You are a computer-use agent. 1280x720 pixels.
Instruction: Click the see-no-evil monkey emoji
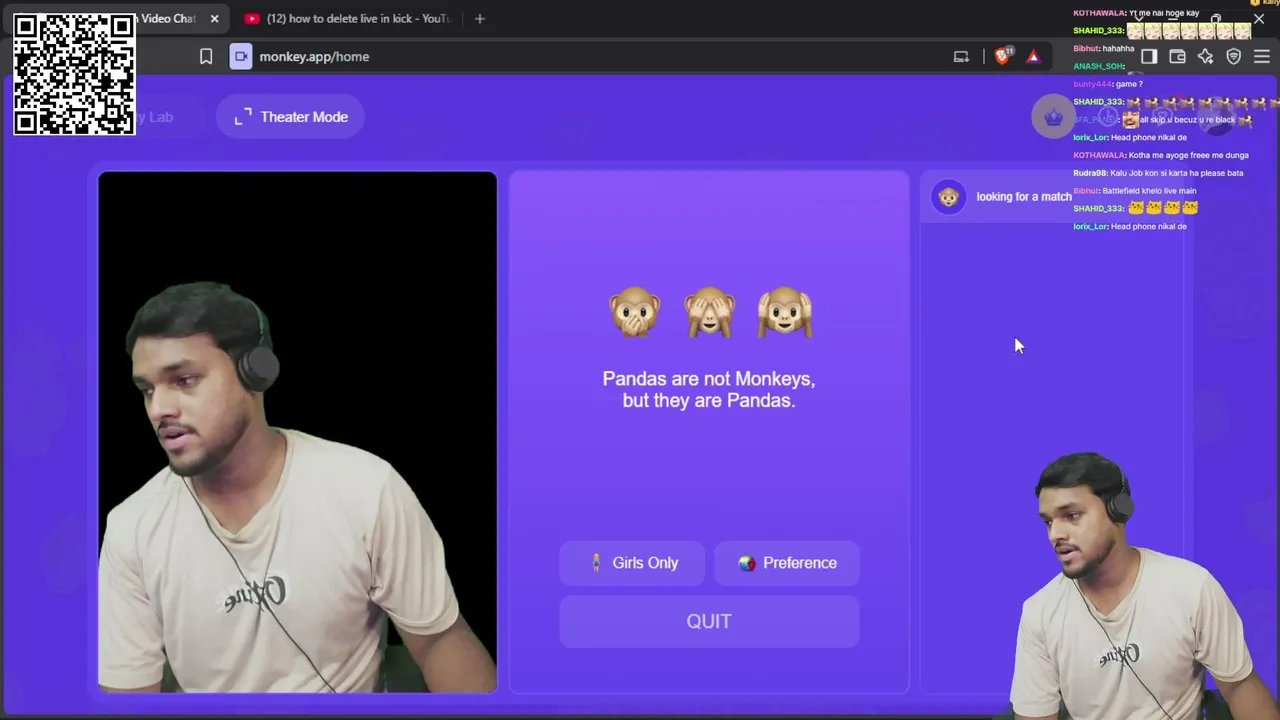coord(709,312)
